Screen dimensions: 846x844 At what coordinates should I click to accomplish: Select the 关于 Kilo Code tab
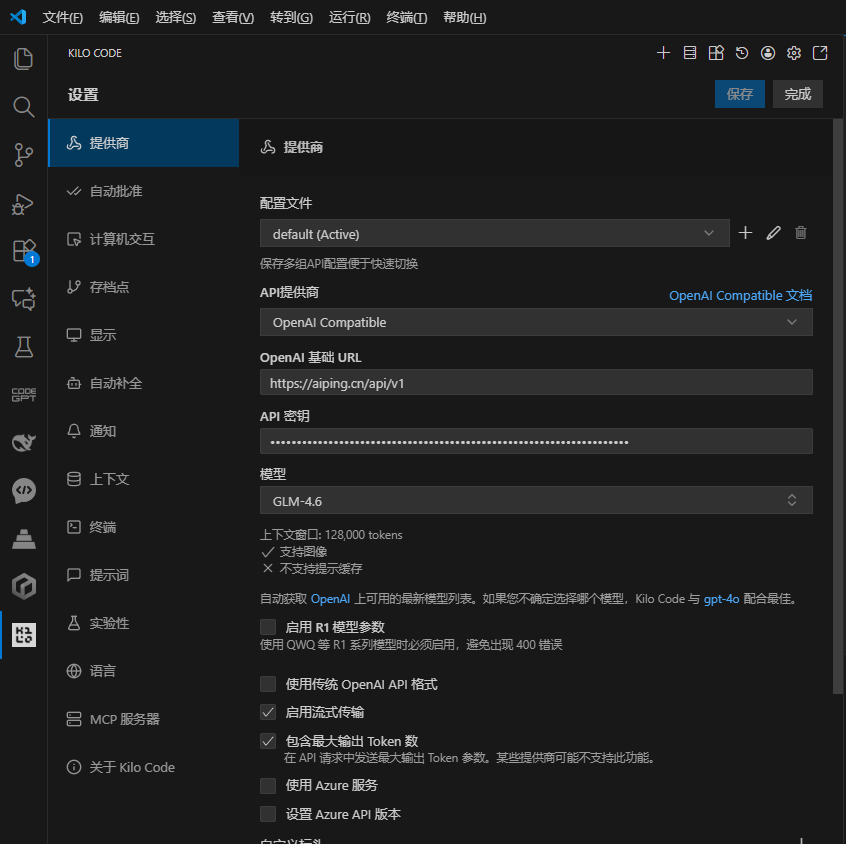click(x=144, y=767)
